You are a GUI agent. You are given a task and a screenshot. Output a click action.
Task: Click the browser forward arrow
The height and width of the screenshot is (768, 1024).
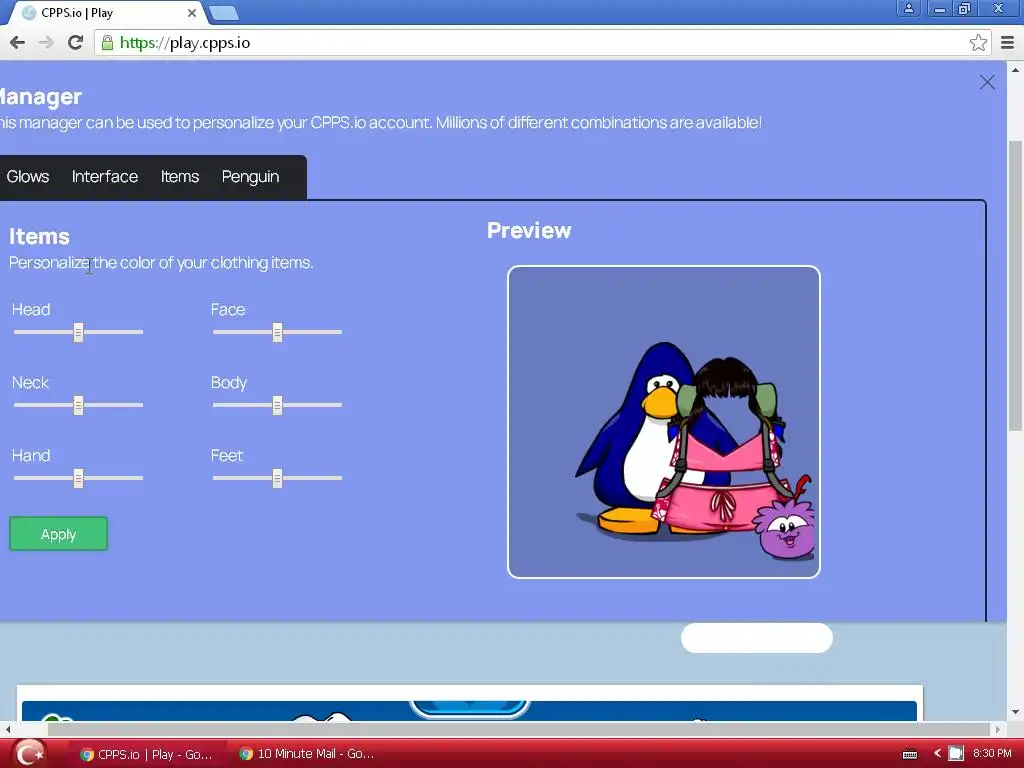point(46,43)
